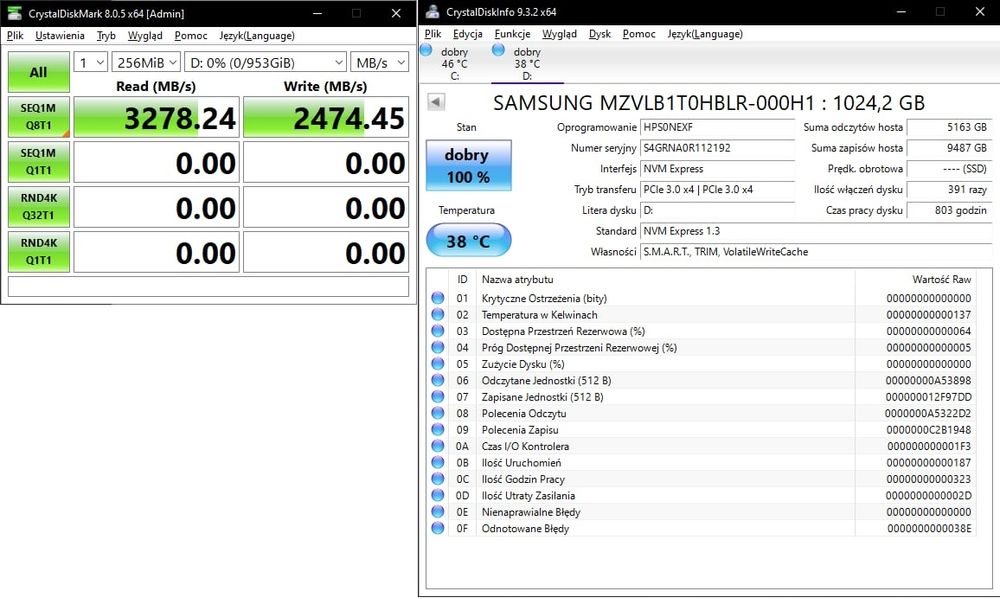Click the CrystalDiskInfo title bar app icon

pos(432,11)
